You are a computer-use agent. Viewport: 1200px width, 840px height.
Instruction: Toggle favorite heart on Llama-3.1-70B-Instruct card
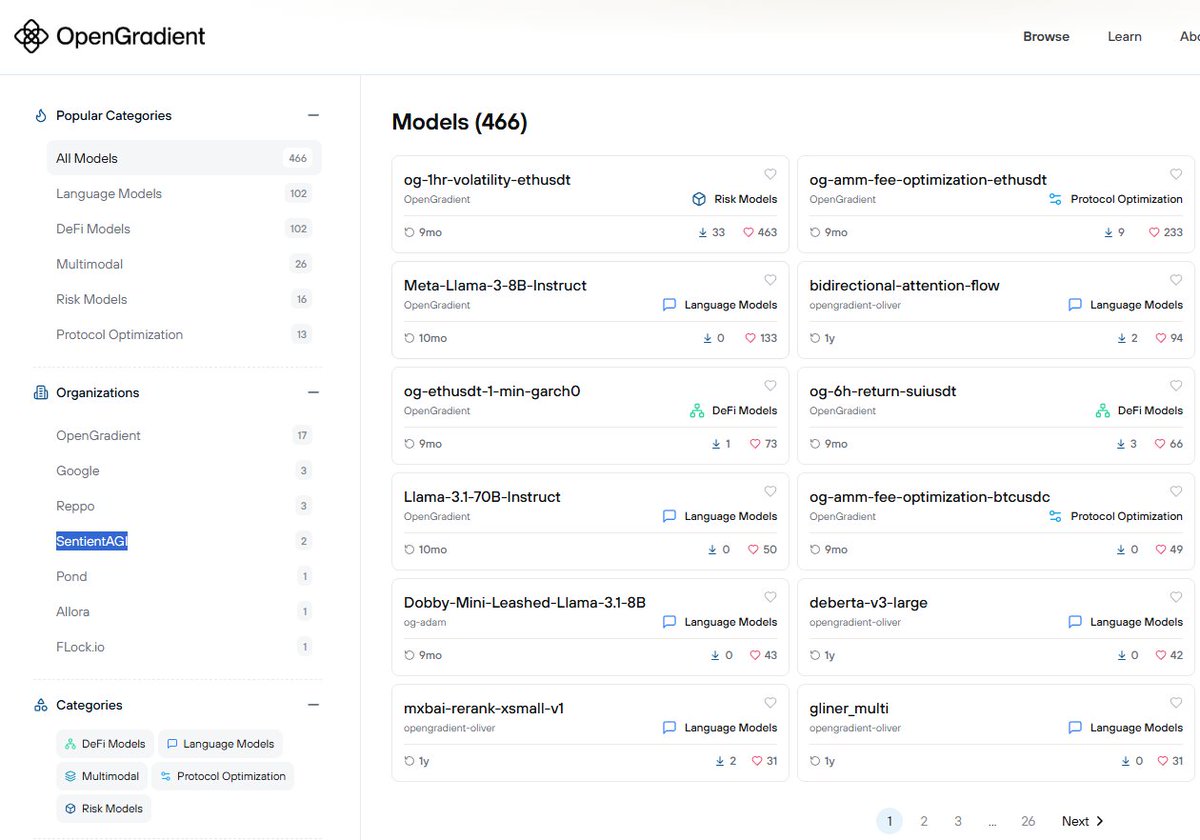(770, 491)
